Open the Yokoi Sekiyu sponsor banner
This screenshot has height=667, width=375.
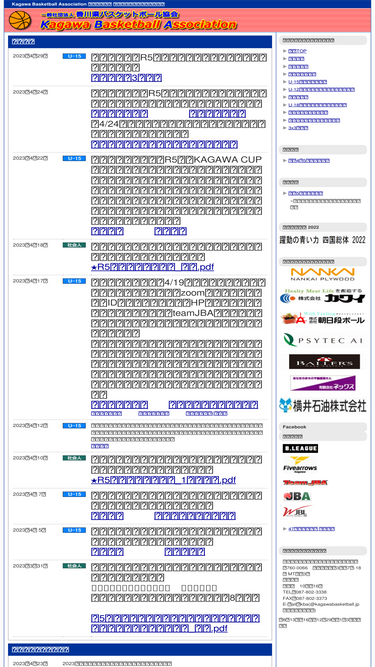point(323,405)
